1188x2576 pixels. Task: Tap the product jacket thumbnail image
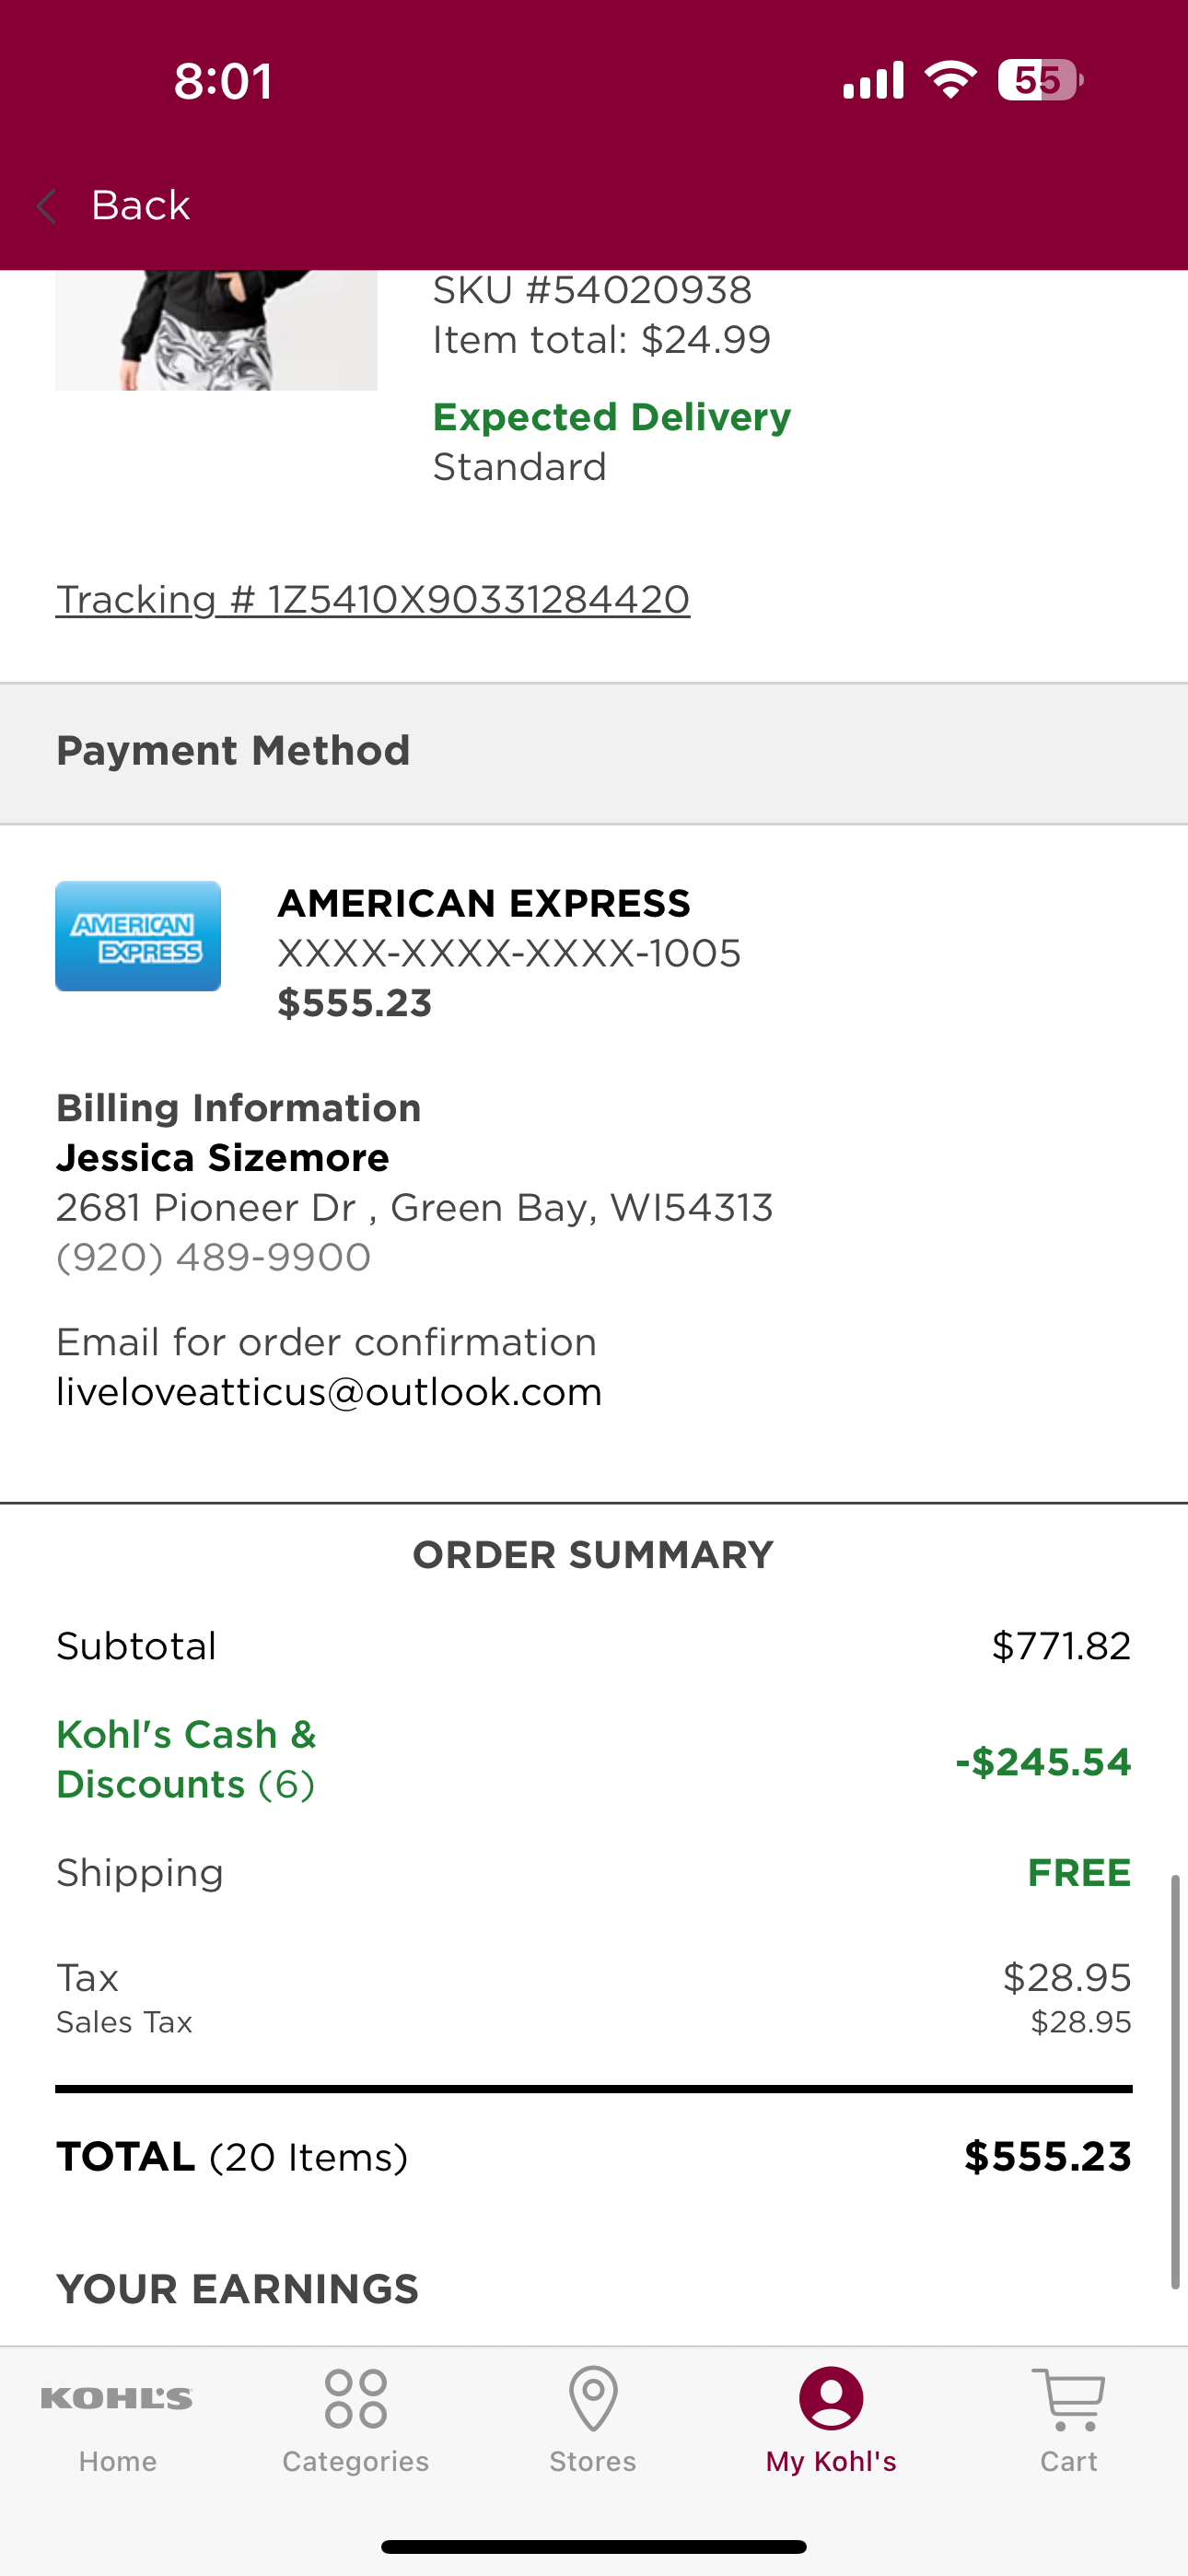(x=216, y=330)
